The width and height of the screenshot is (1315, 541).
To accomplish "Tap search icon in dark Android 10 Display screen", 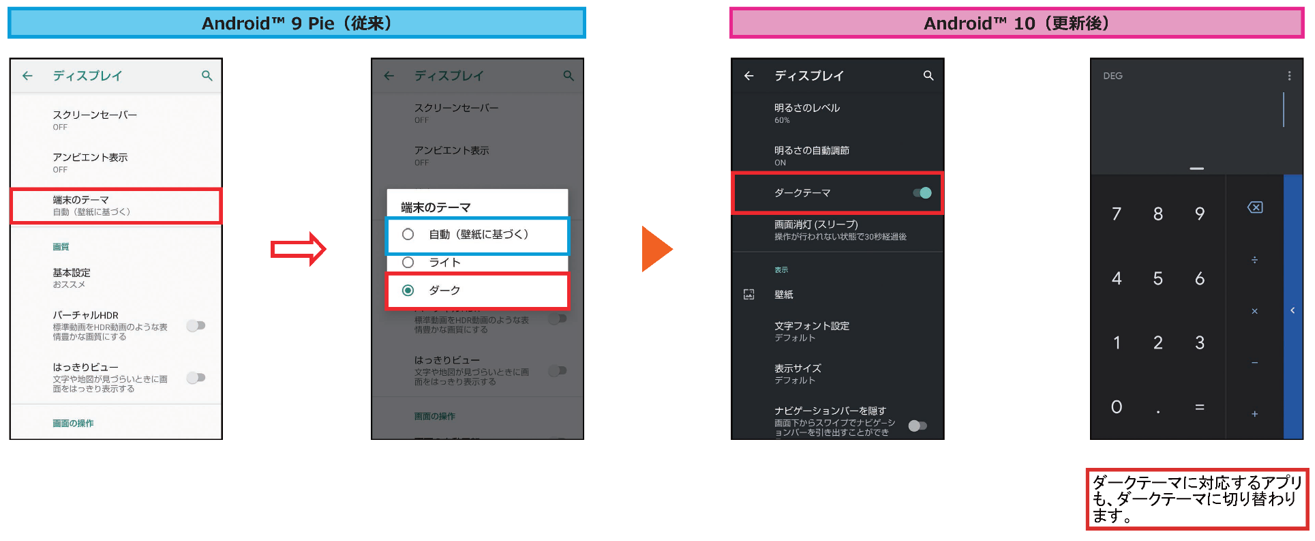I will (928, 76).
